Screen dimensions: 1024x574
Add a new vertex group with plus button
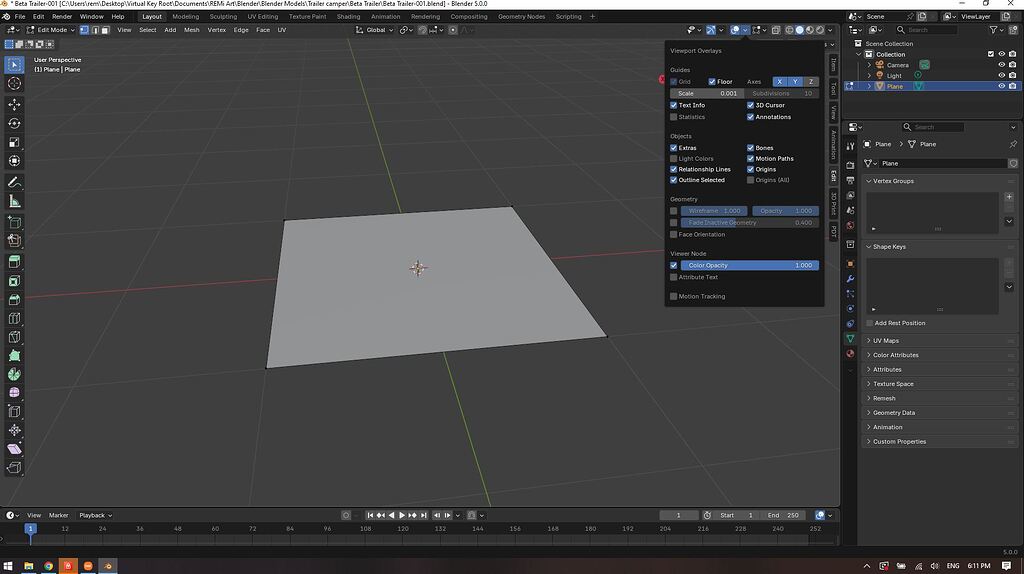(1009, 197)
